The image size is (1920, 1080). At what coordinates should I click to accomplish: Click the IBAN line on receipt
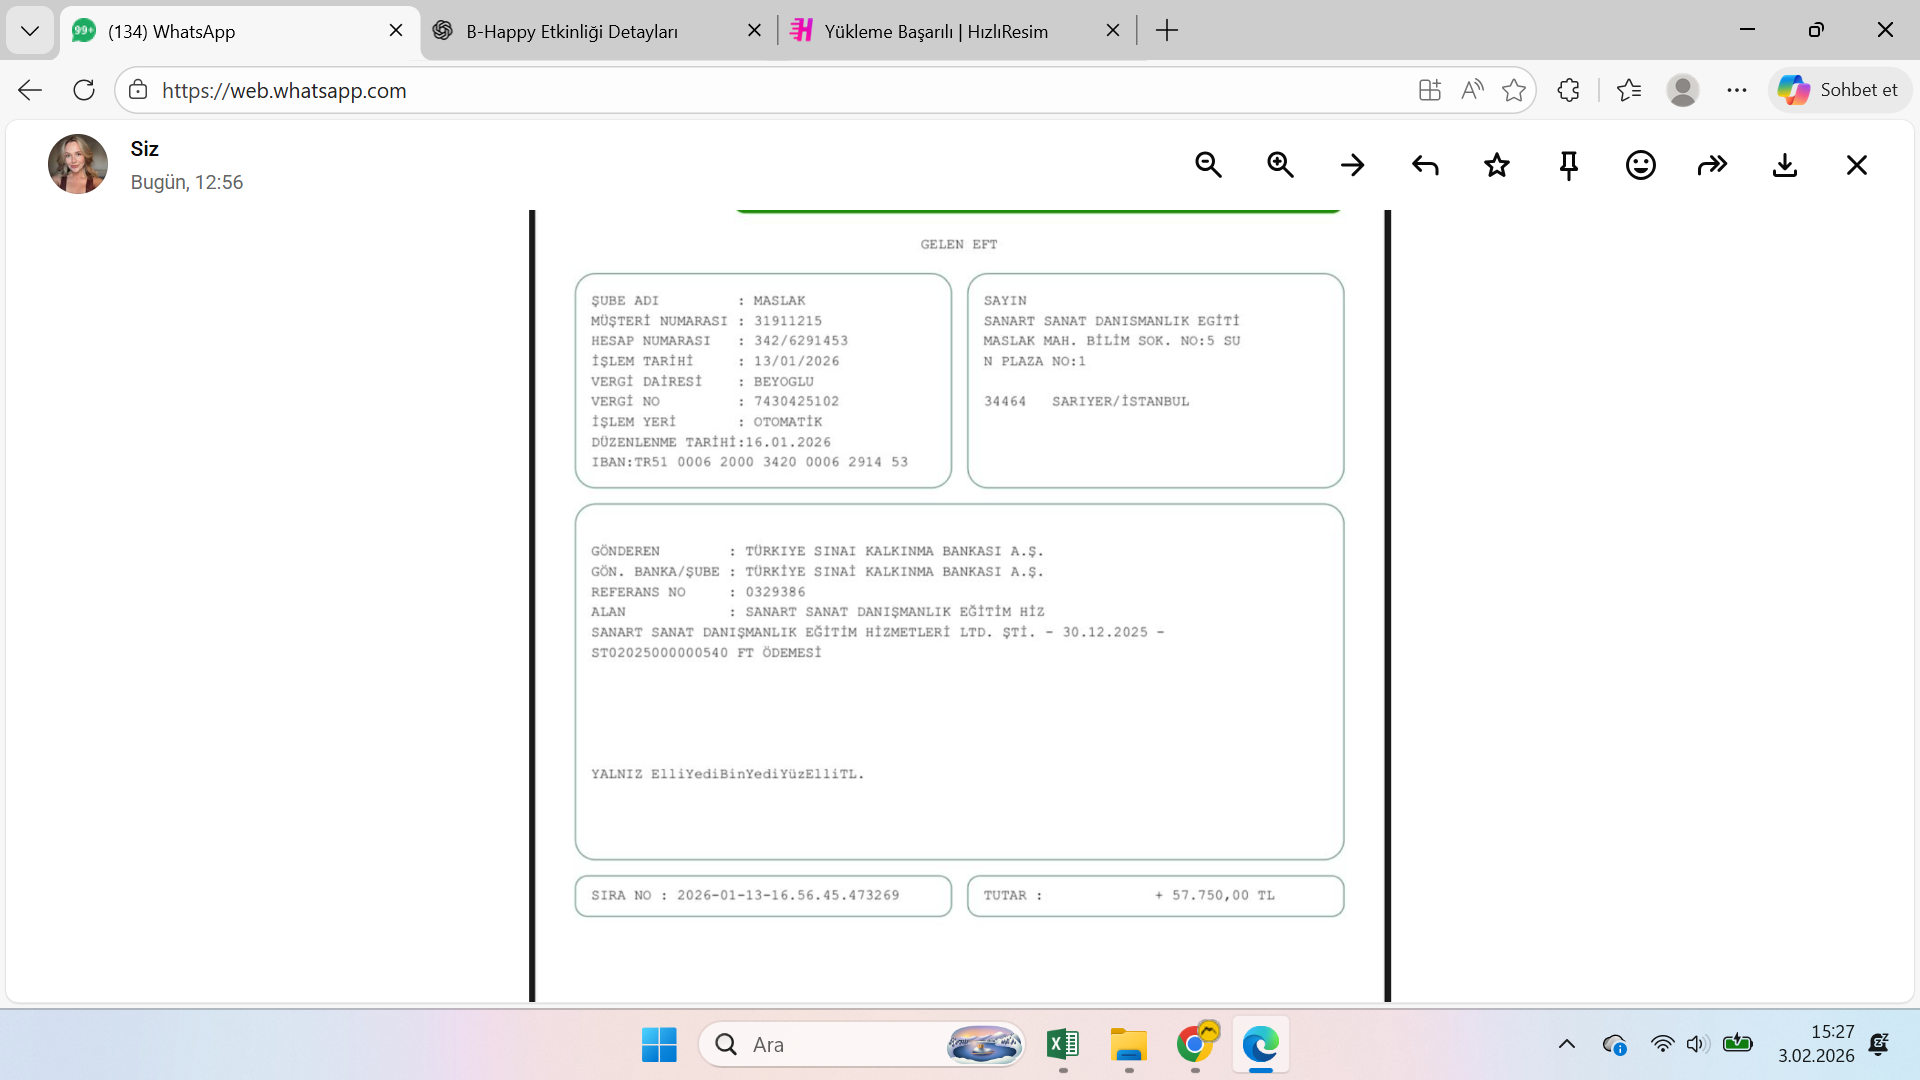749,462
